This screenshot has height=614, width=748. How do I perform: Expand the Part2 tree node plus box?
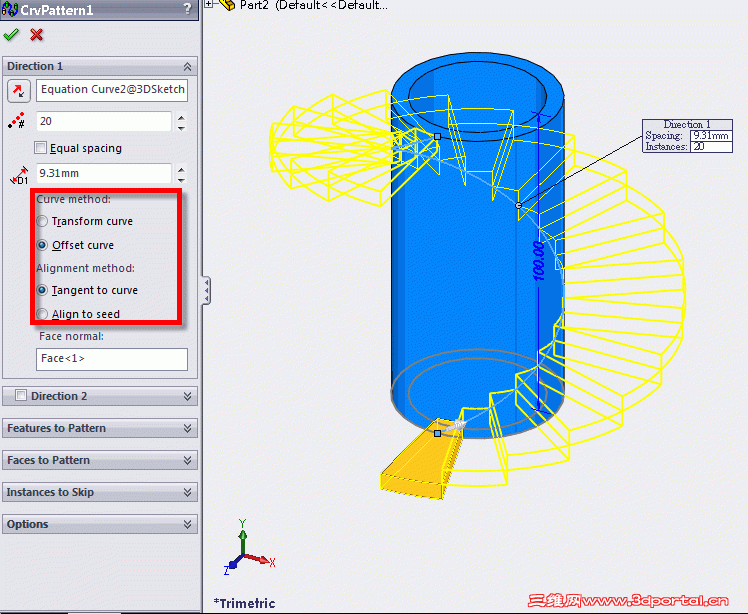(x=208, y=4)
